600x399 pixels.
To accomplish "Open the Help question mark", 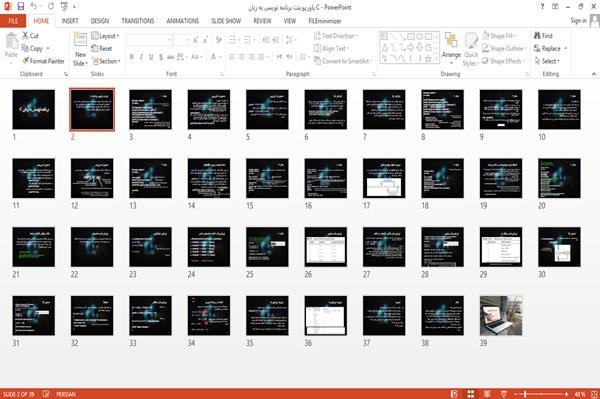I will [x=542, y=7].
